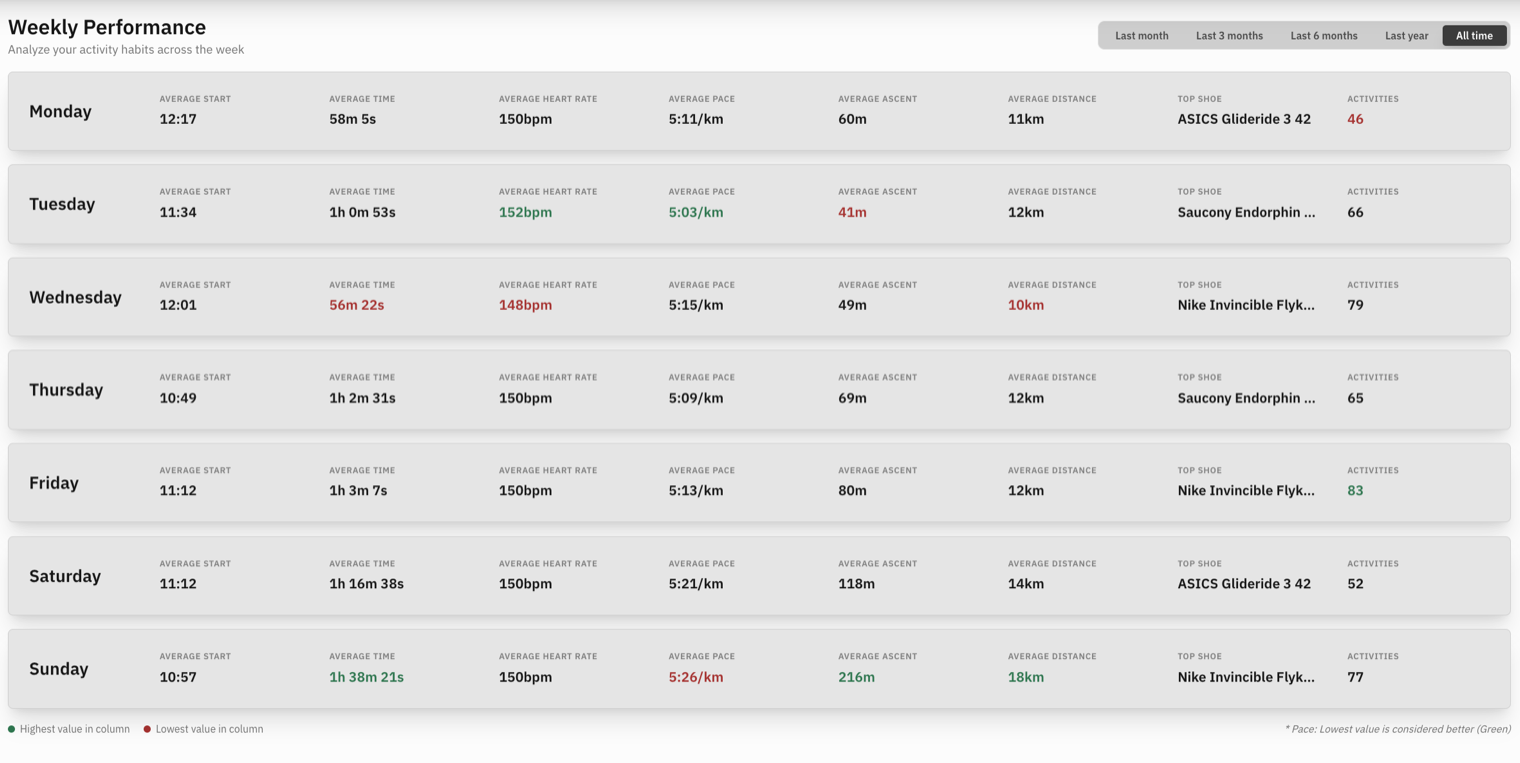This screenshot has width=1520, height=763.
Task: Click Tuesday's pace 5:03/km
Action: coord(696,212)
